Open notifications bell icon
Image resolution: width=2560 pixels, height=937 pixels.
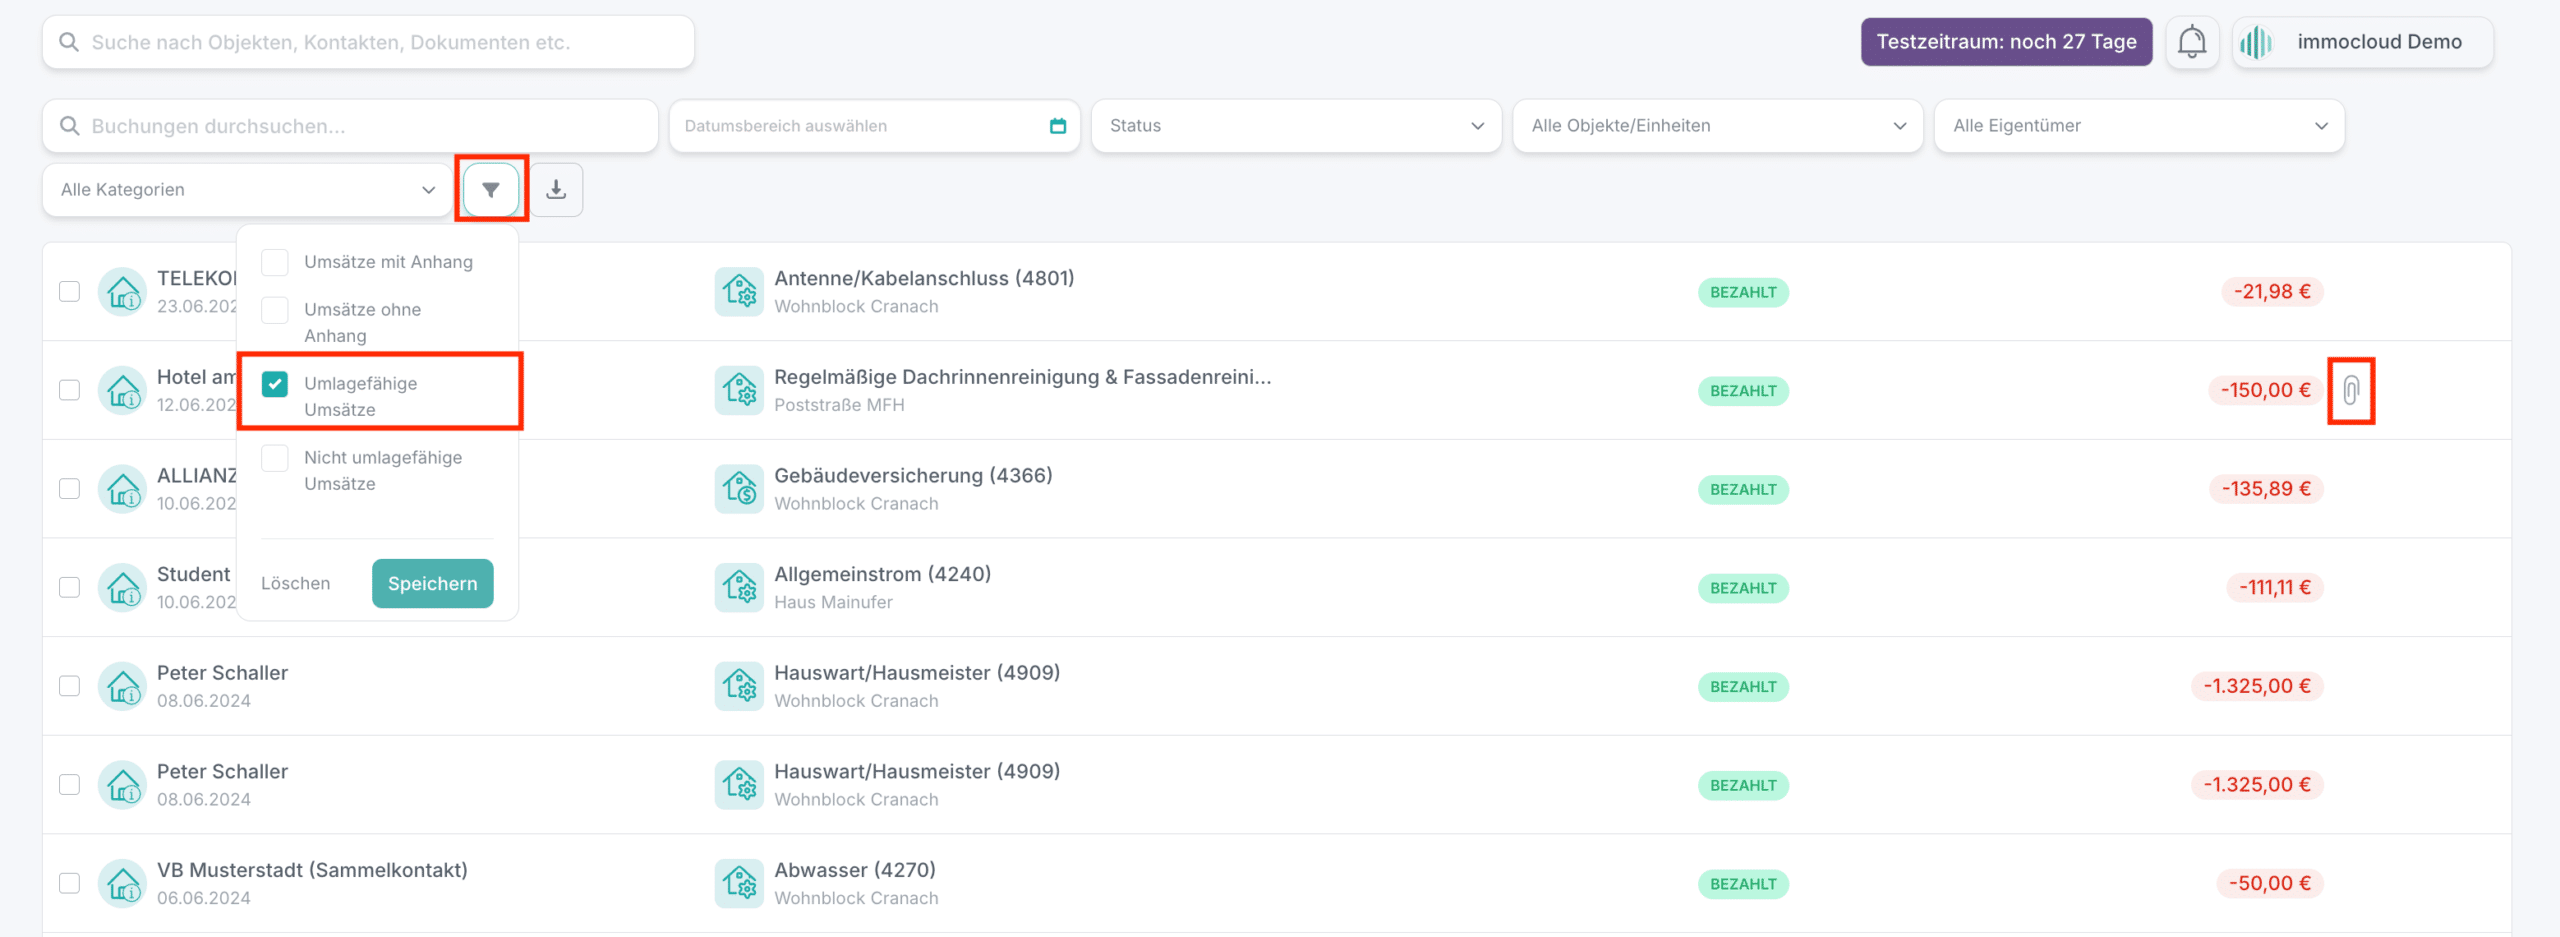2192,42
